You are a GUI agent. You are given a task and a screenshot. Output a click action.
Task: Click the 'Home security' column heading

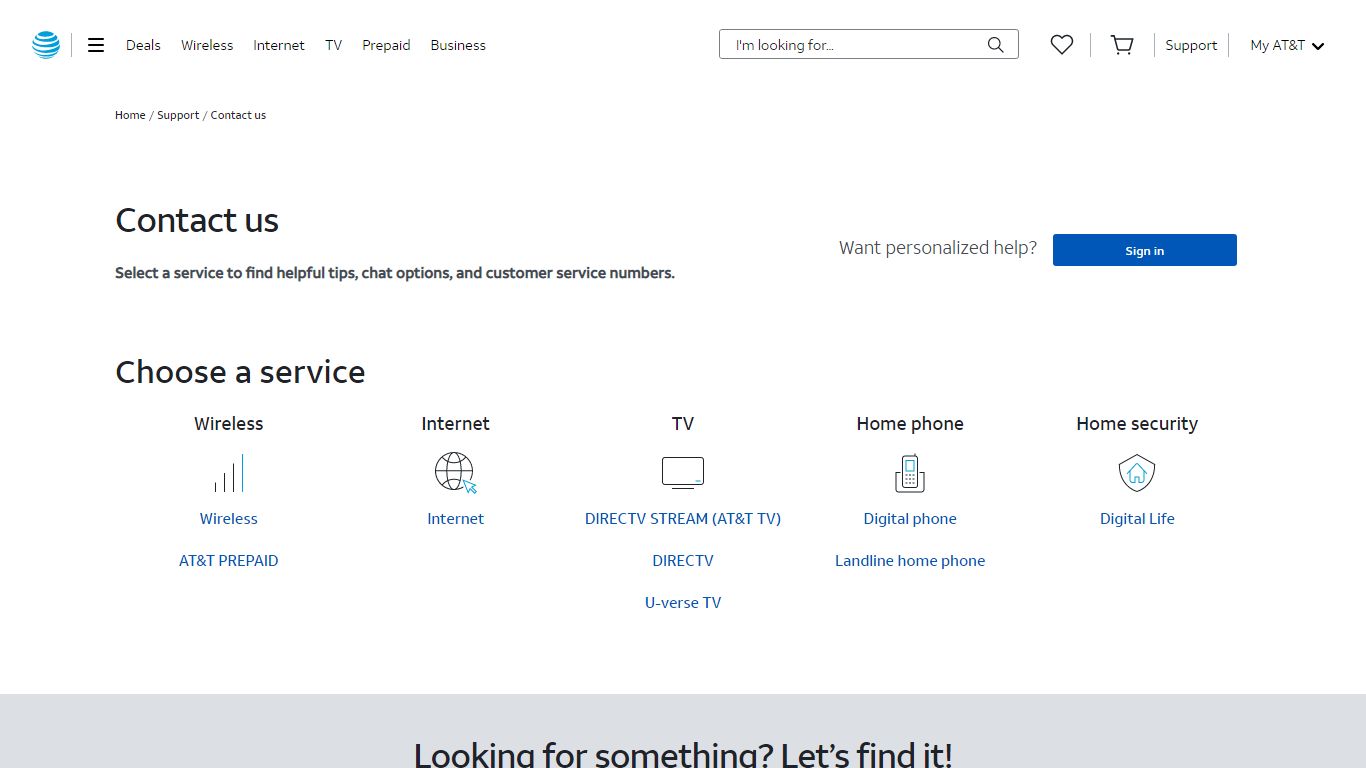point(1137,424)
